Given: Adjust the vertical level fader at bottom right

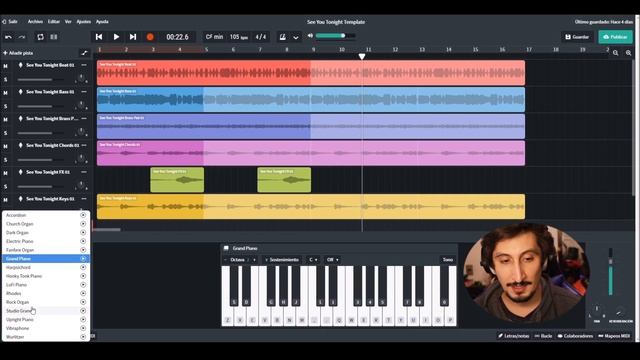Looking at the screenshot, I should click(611, 271).
